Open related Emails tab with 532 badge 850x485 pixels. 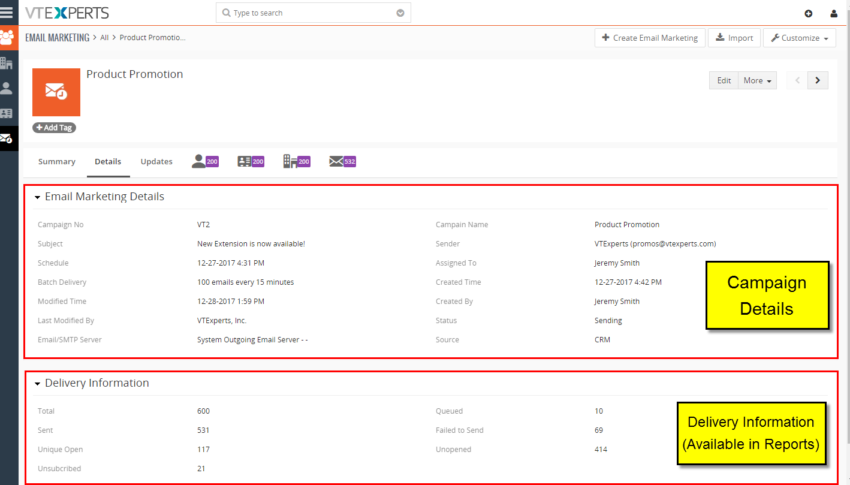(342, 161)
